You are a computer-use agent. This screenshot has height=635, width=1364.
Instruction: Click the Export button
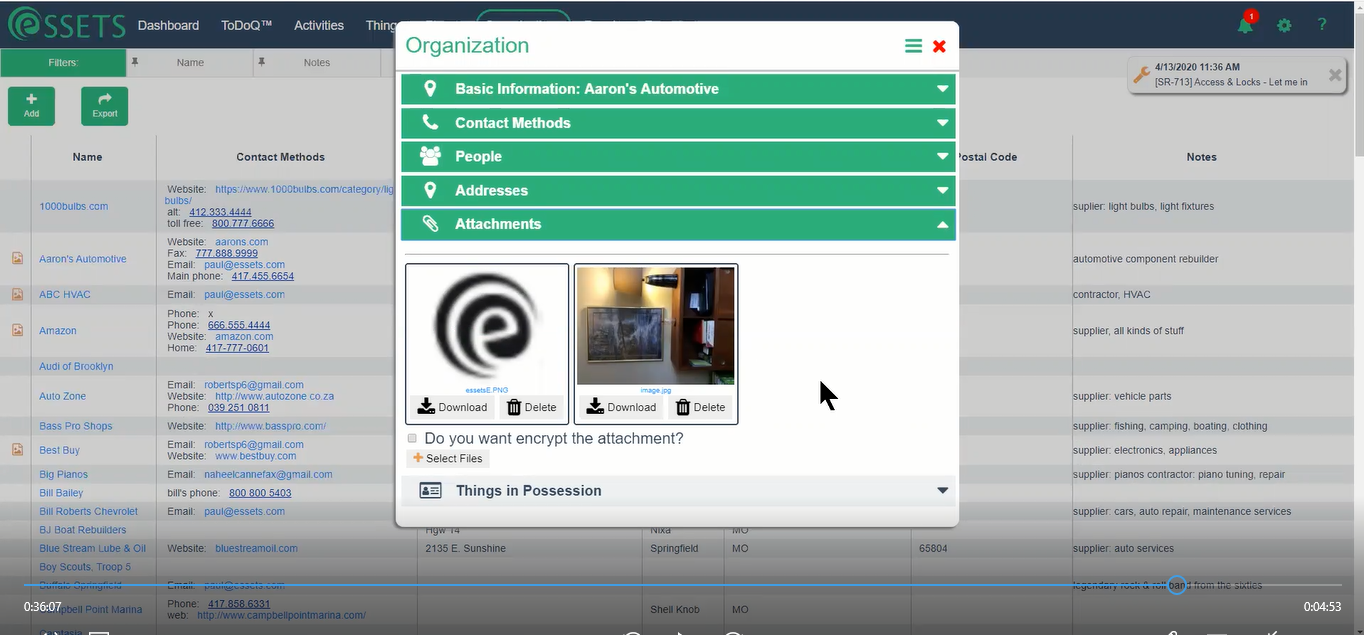105,106
